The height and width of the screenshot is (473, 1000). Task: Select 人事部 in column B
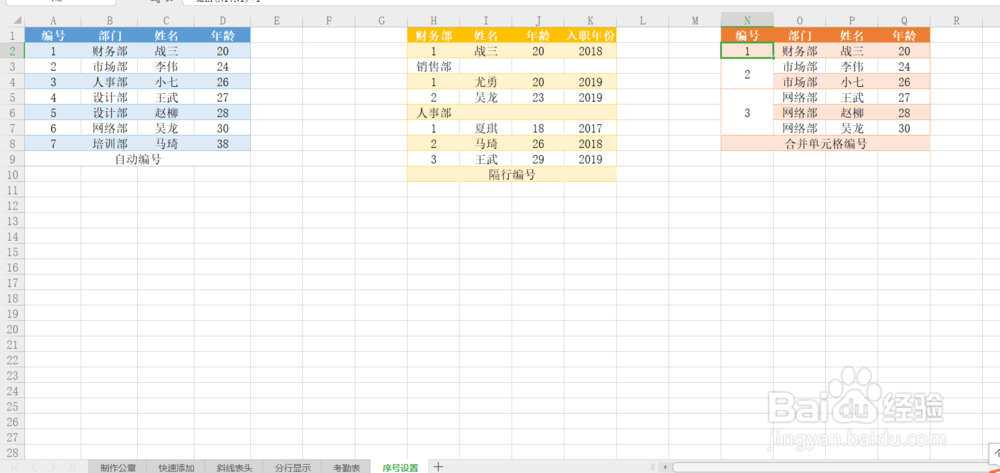point(109,82)
